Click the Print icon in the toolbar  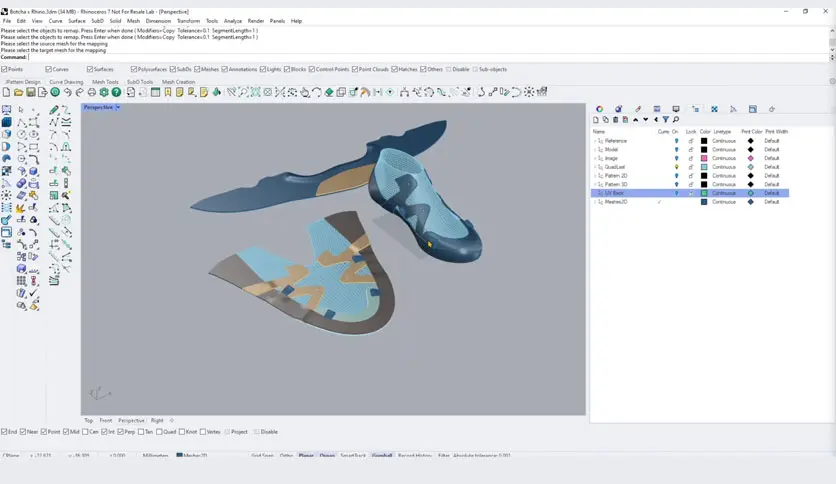[92, 92]
